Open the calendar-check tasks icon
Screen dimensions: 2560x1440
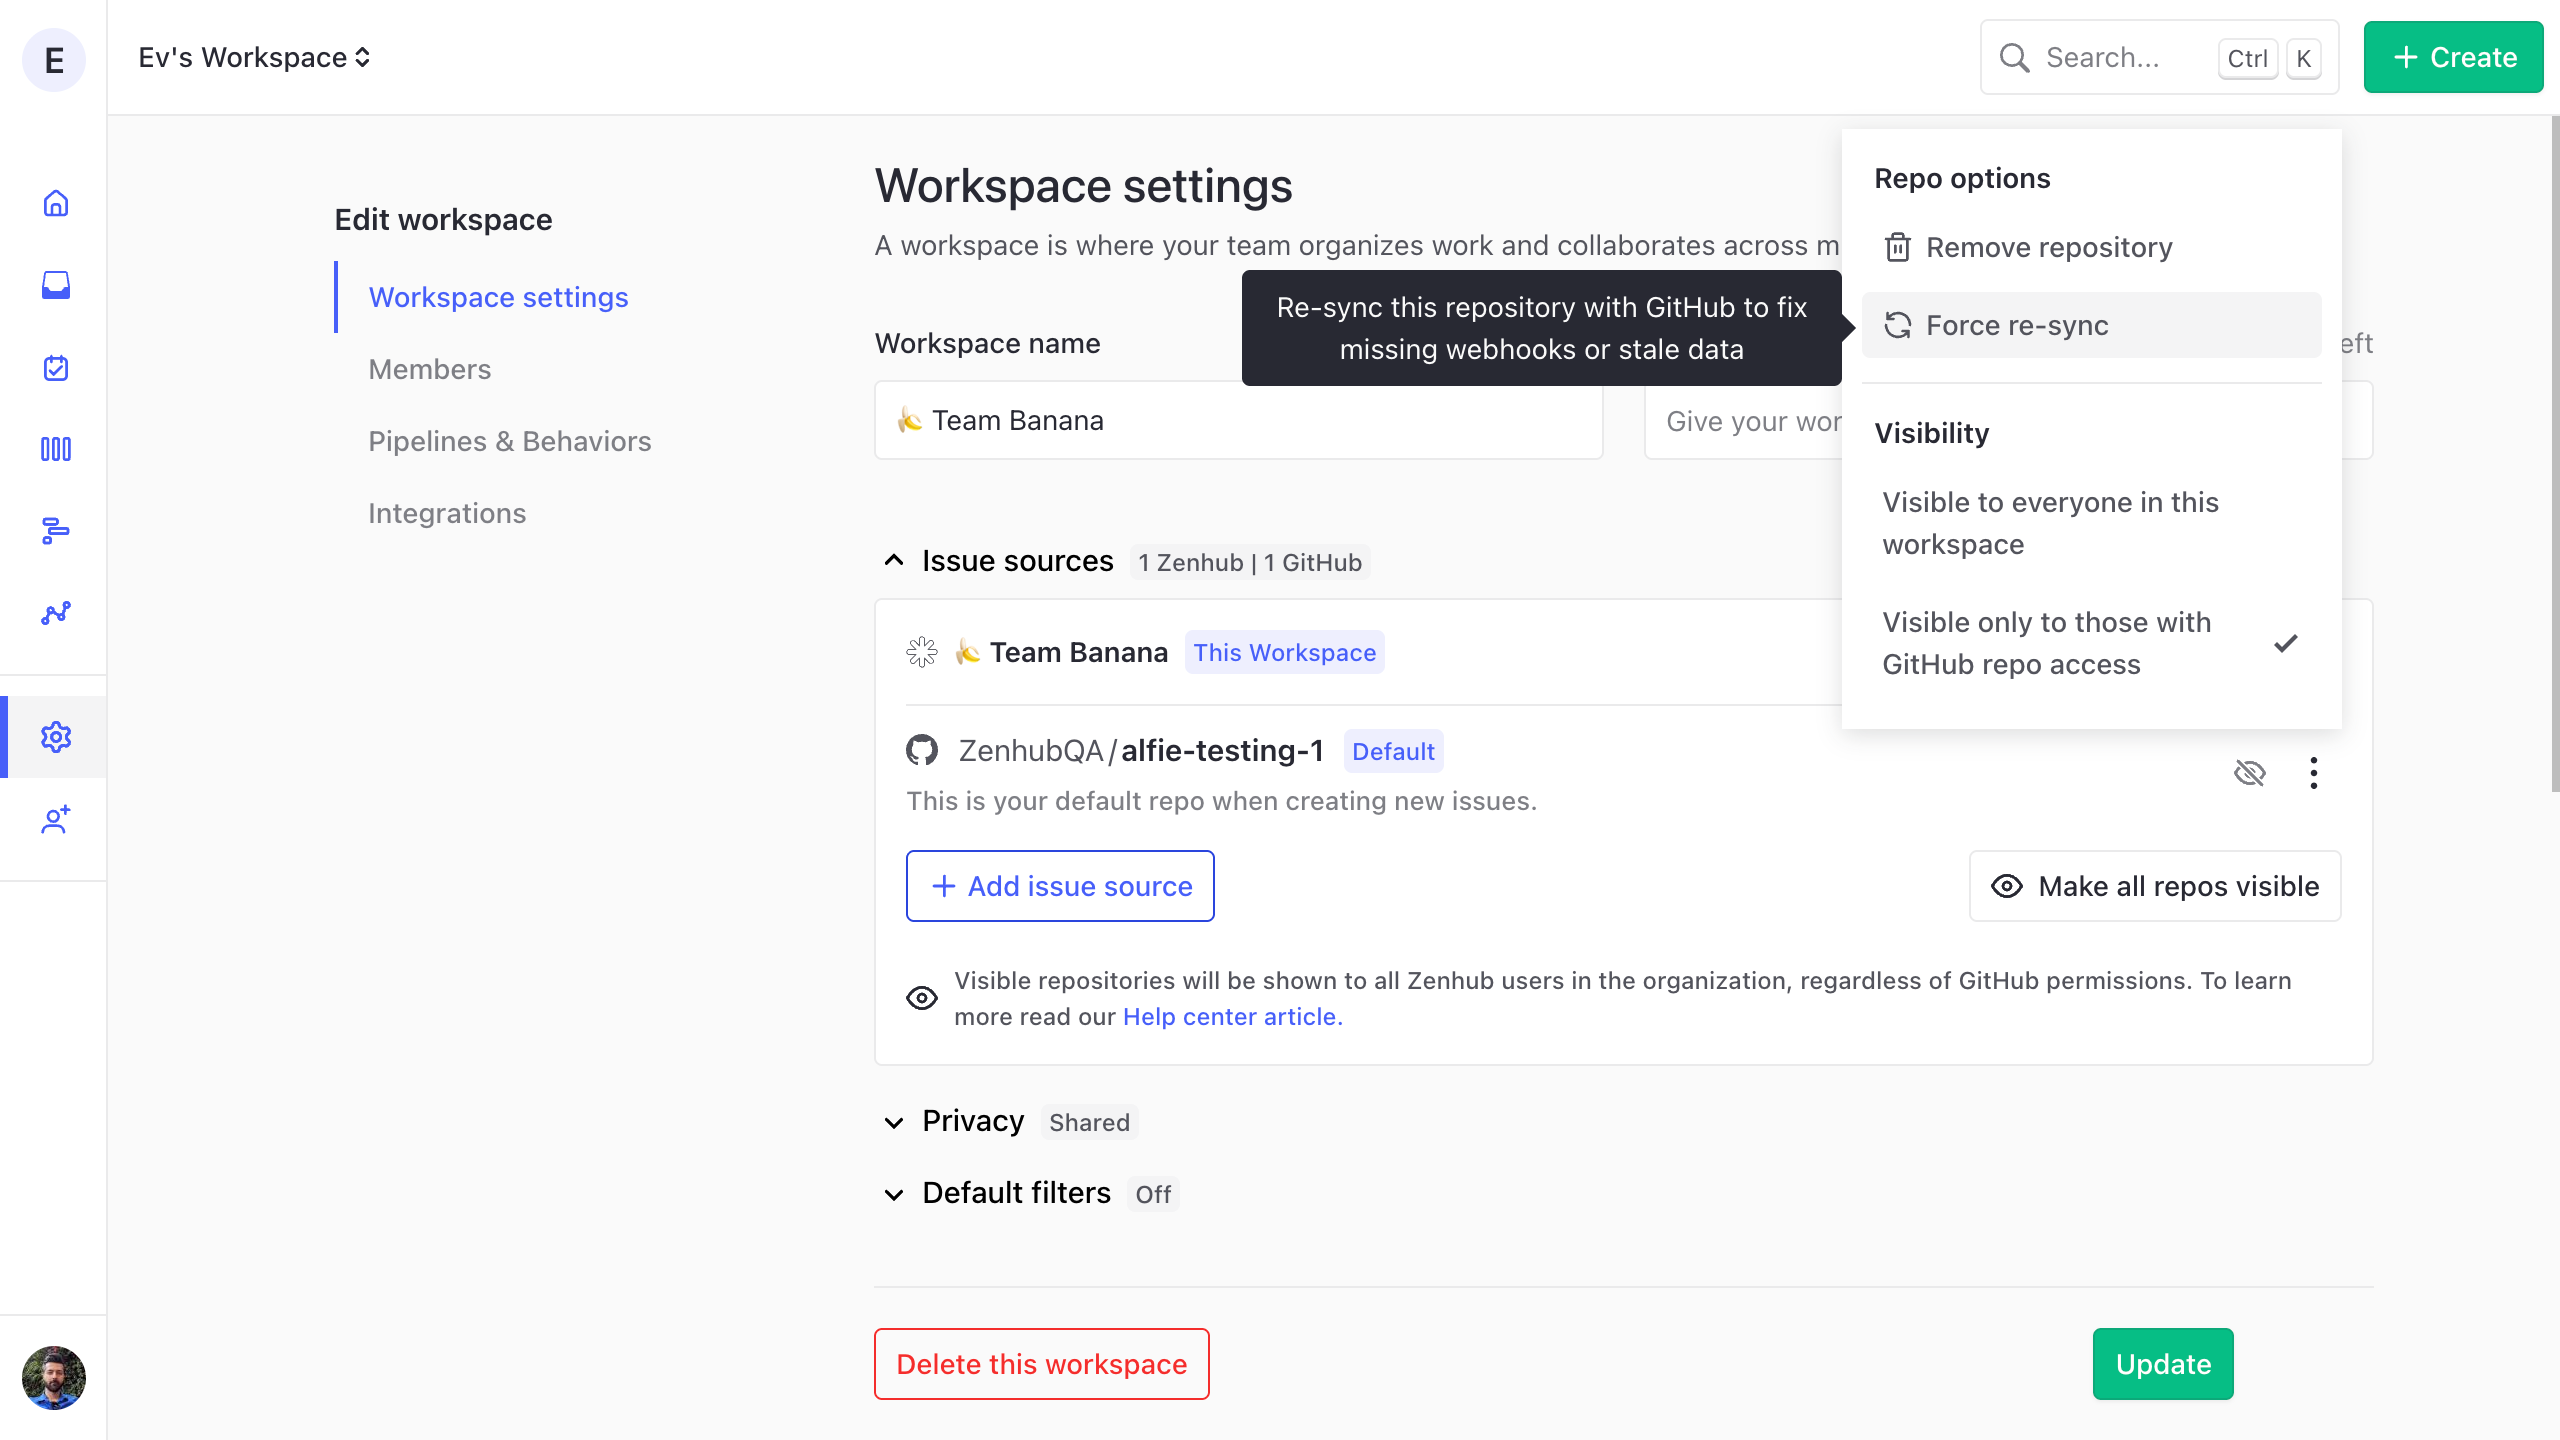[56, 367]
